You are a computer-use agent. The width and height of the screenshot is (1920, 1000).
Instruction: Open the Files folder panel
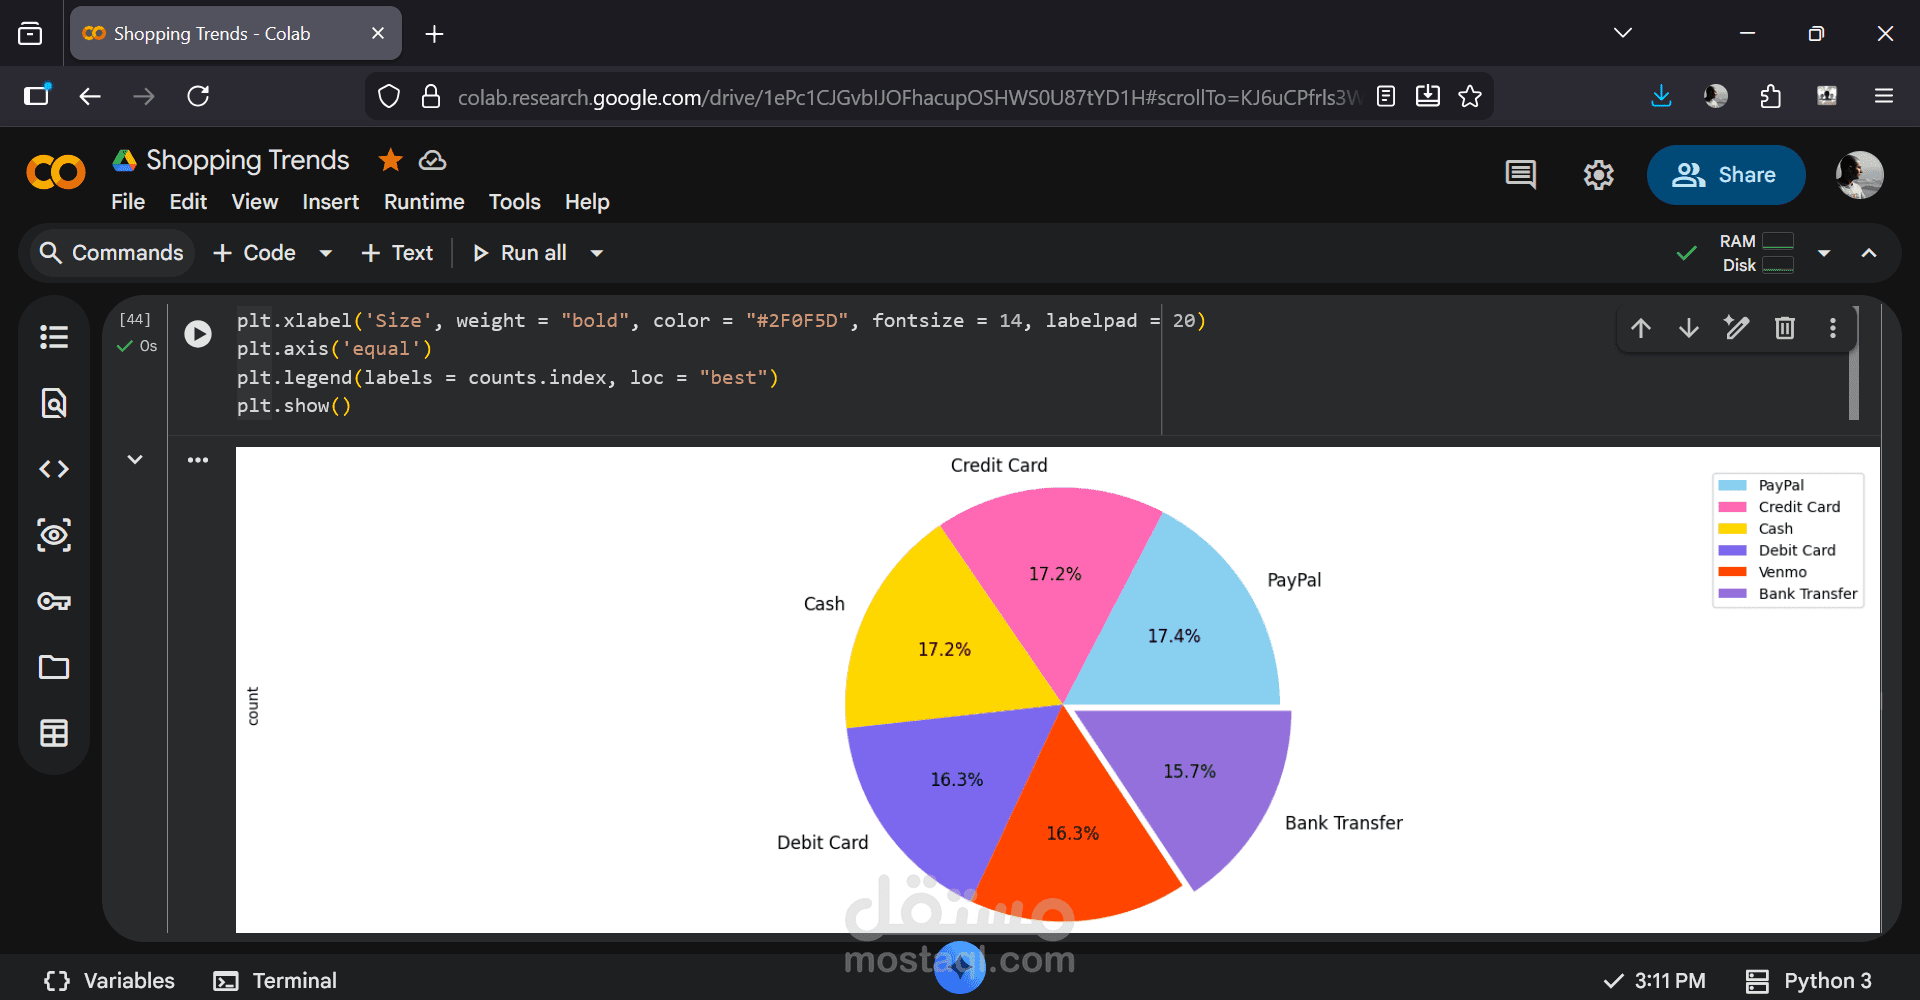(54, 667)
